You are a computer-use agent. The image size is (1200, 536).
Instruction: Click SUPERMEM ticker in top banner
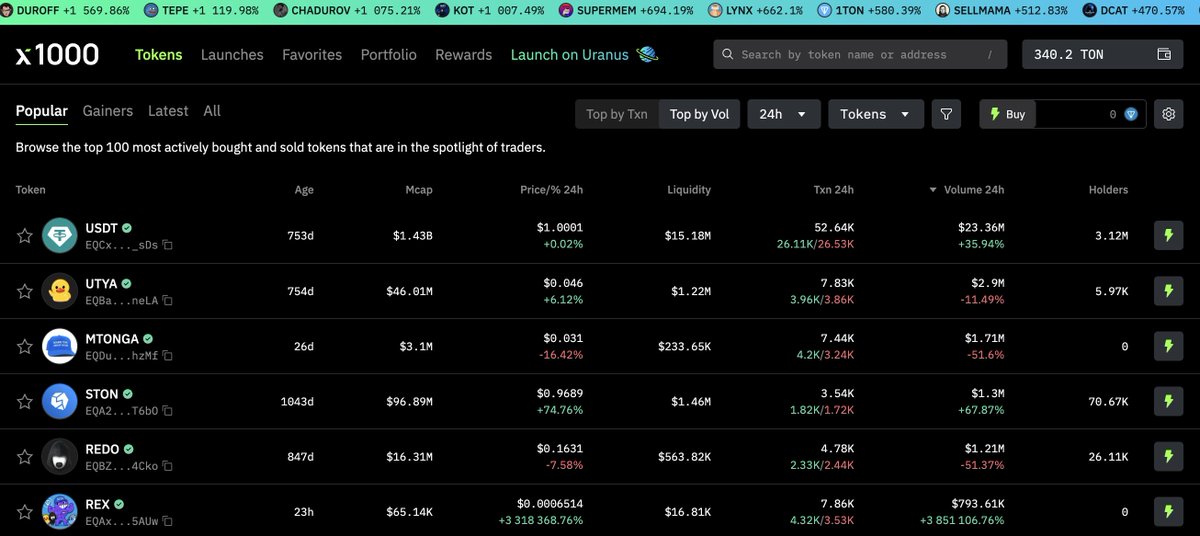[626, 10]
